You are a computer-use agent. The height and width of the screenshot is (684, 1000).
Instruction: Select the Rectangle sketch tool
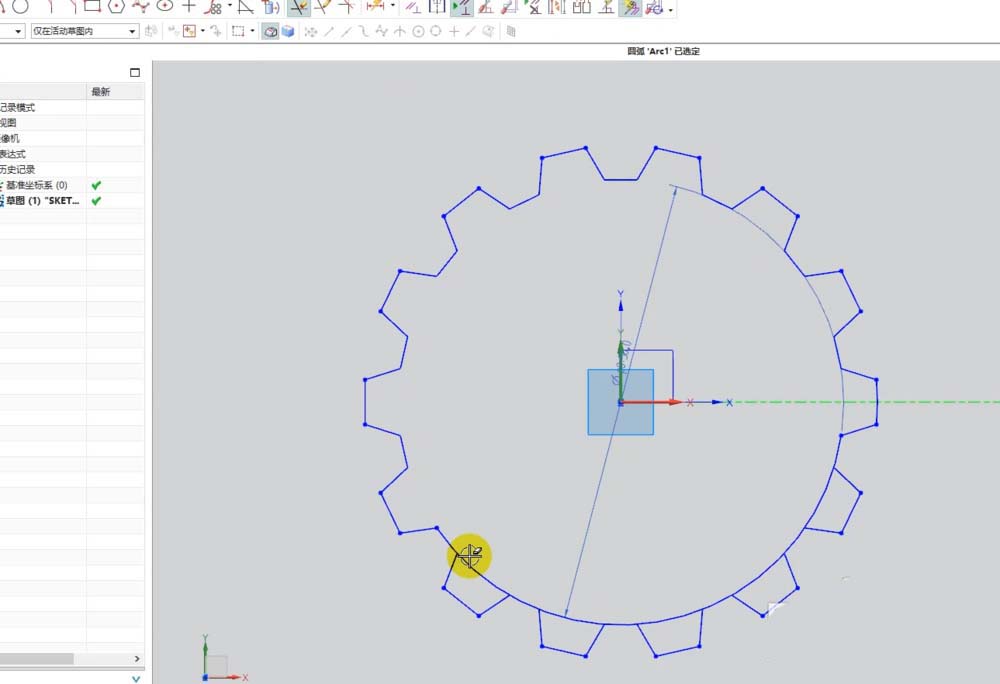pyautogui.click(x=93, y=6)
